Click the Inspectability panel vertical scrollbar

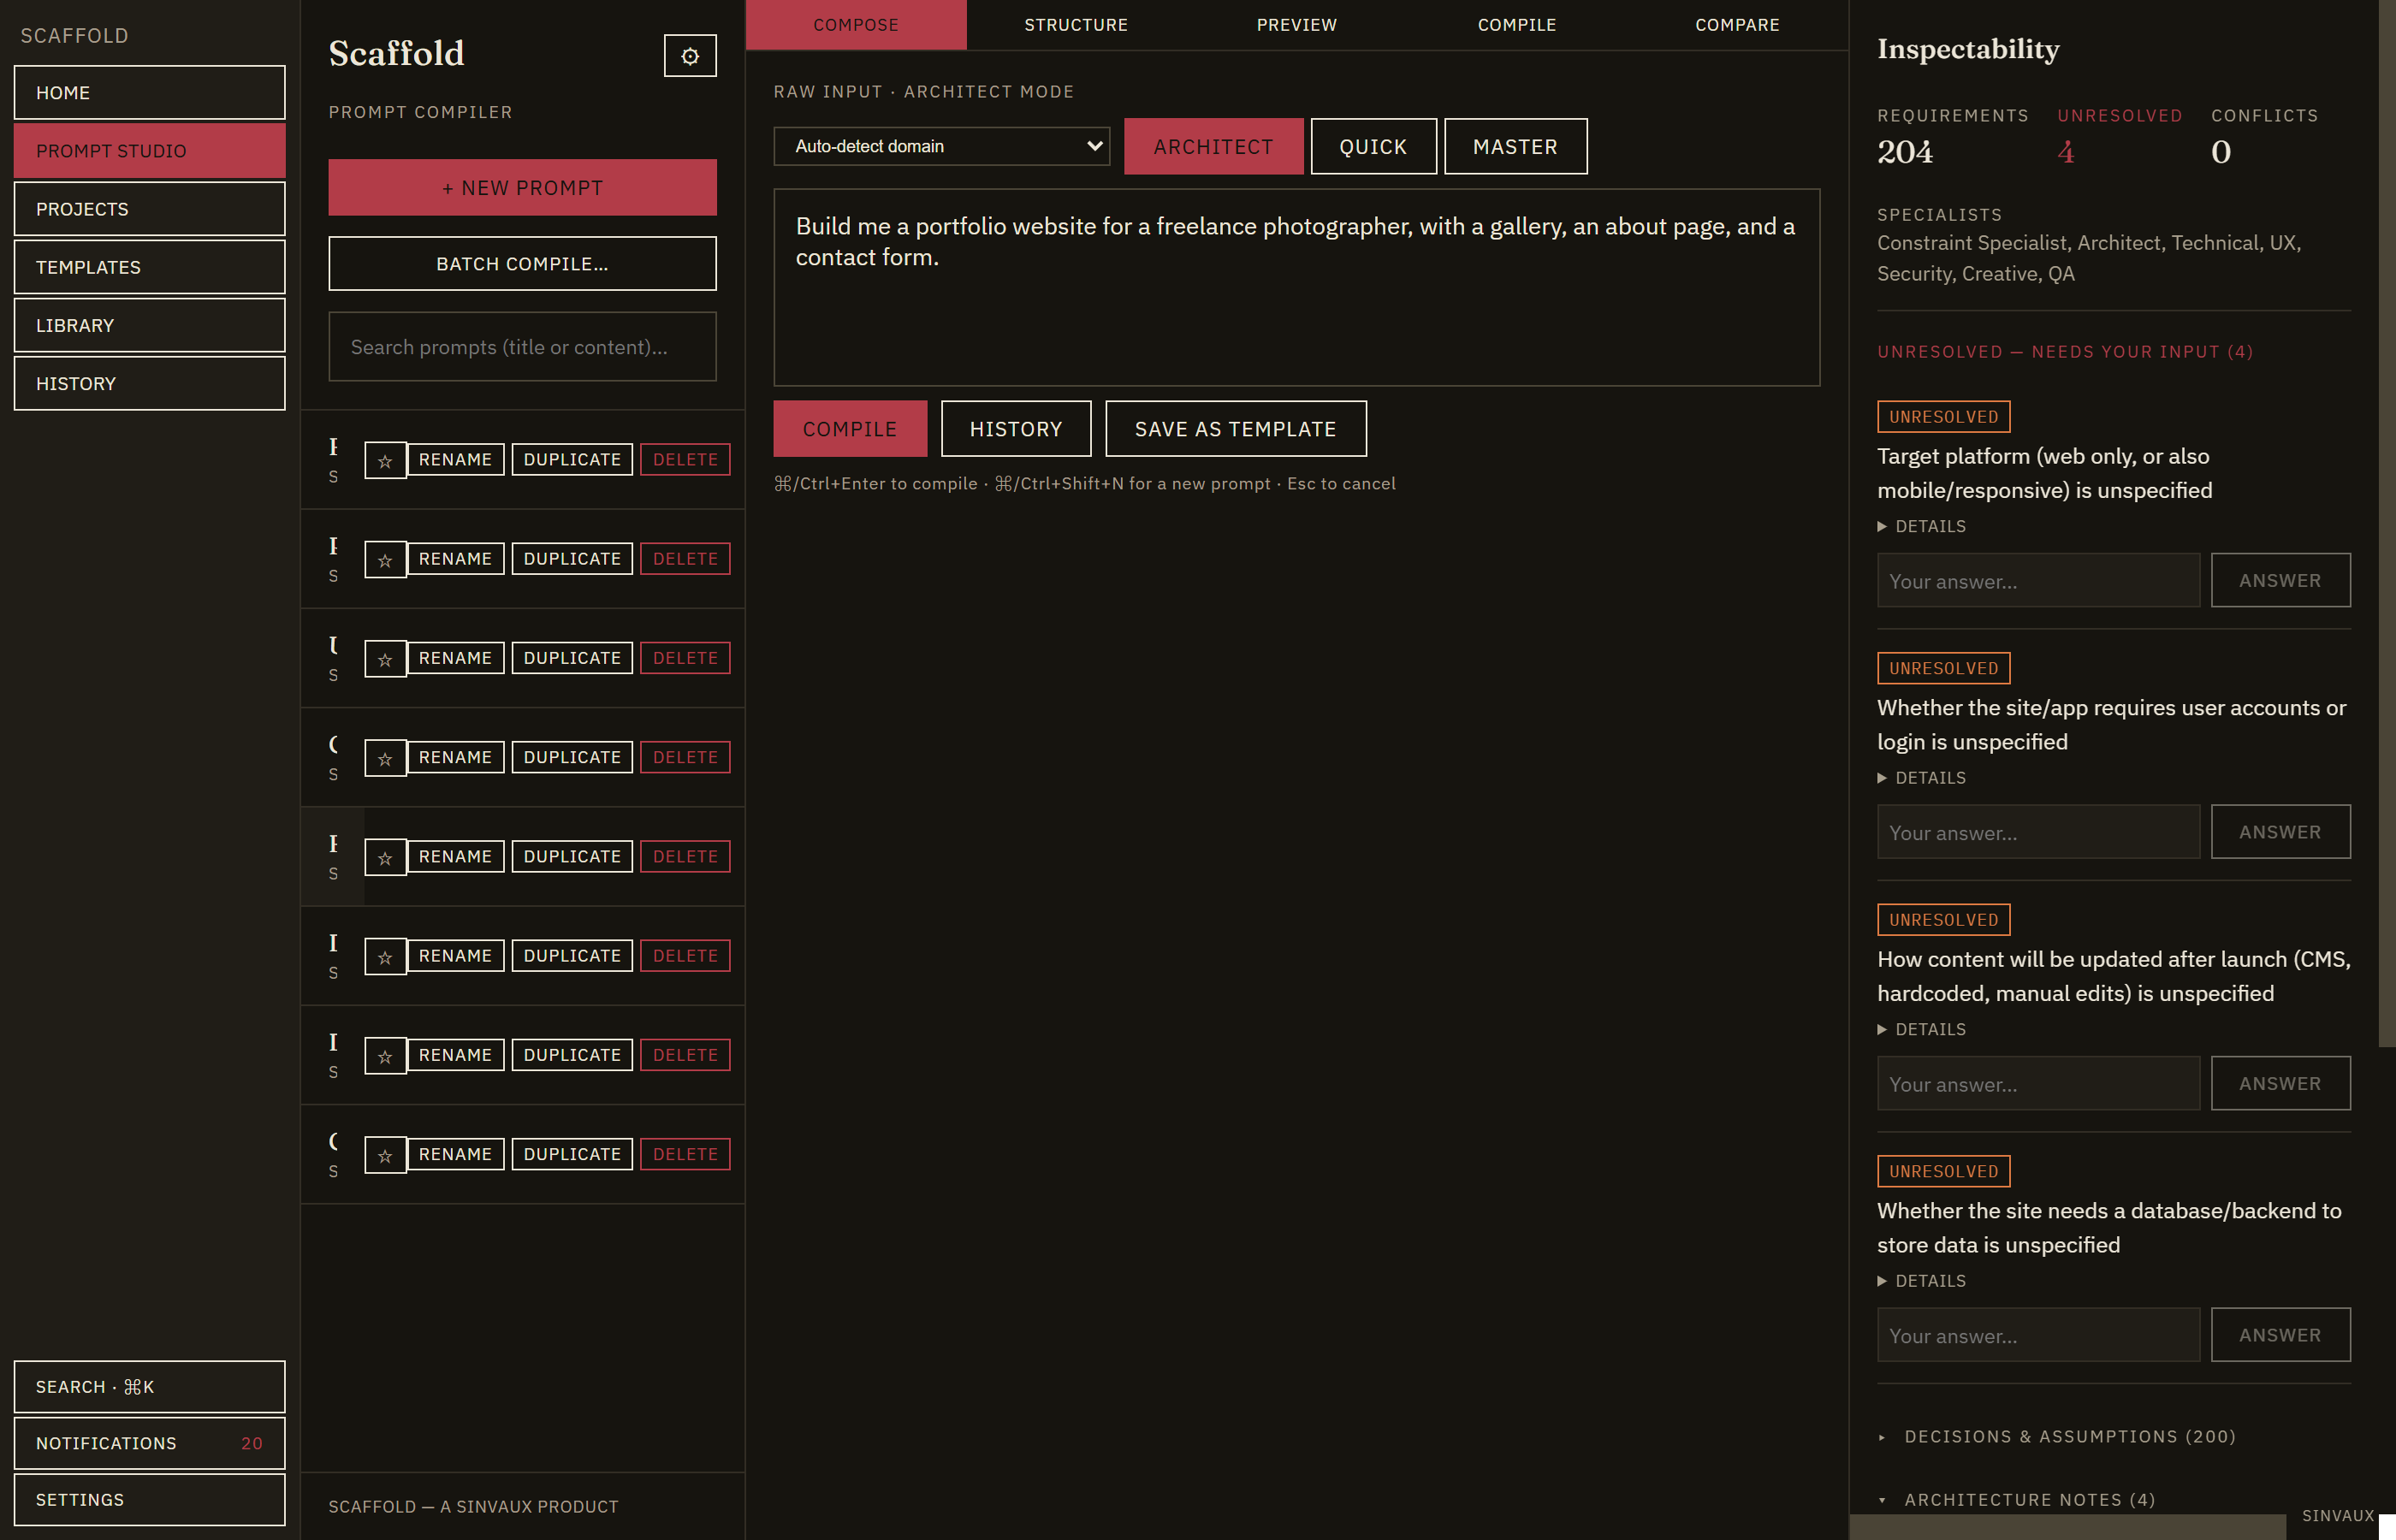pos(2387,523)
